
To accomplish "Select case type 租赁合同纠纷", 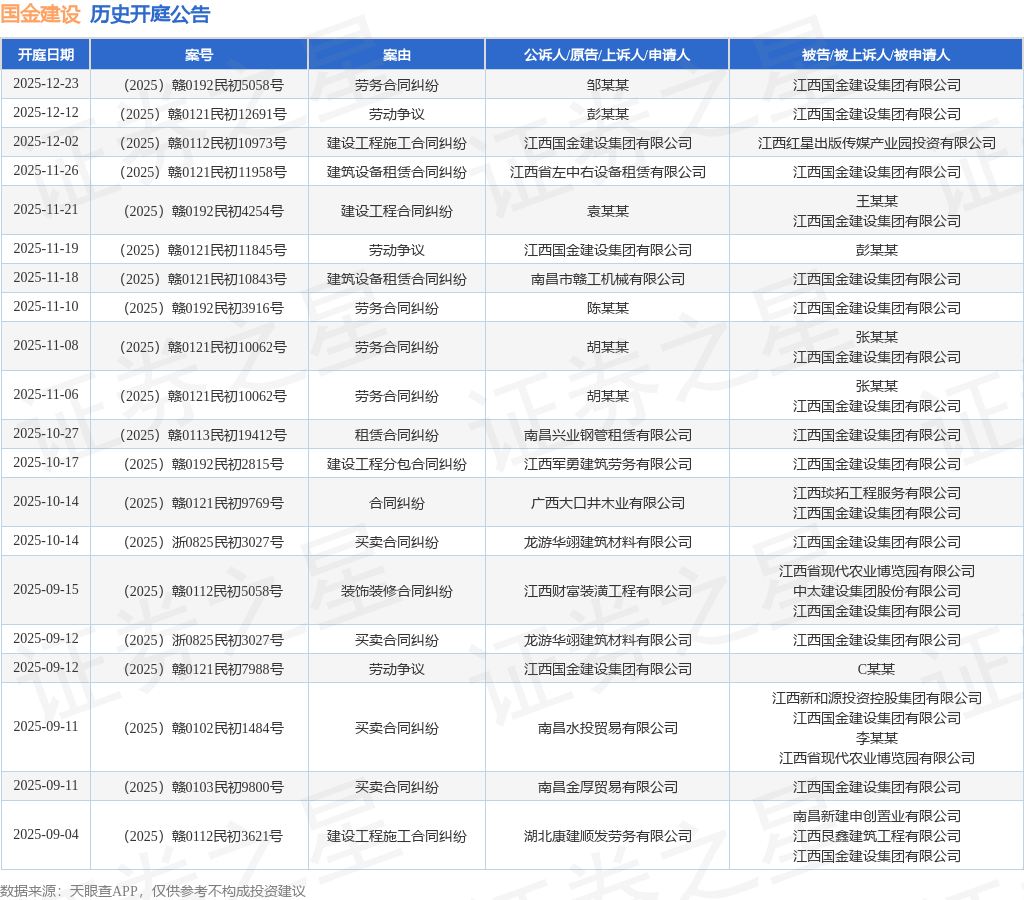I will click(x=396, y=435).
